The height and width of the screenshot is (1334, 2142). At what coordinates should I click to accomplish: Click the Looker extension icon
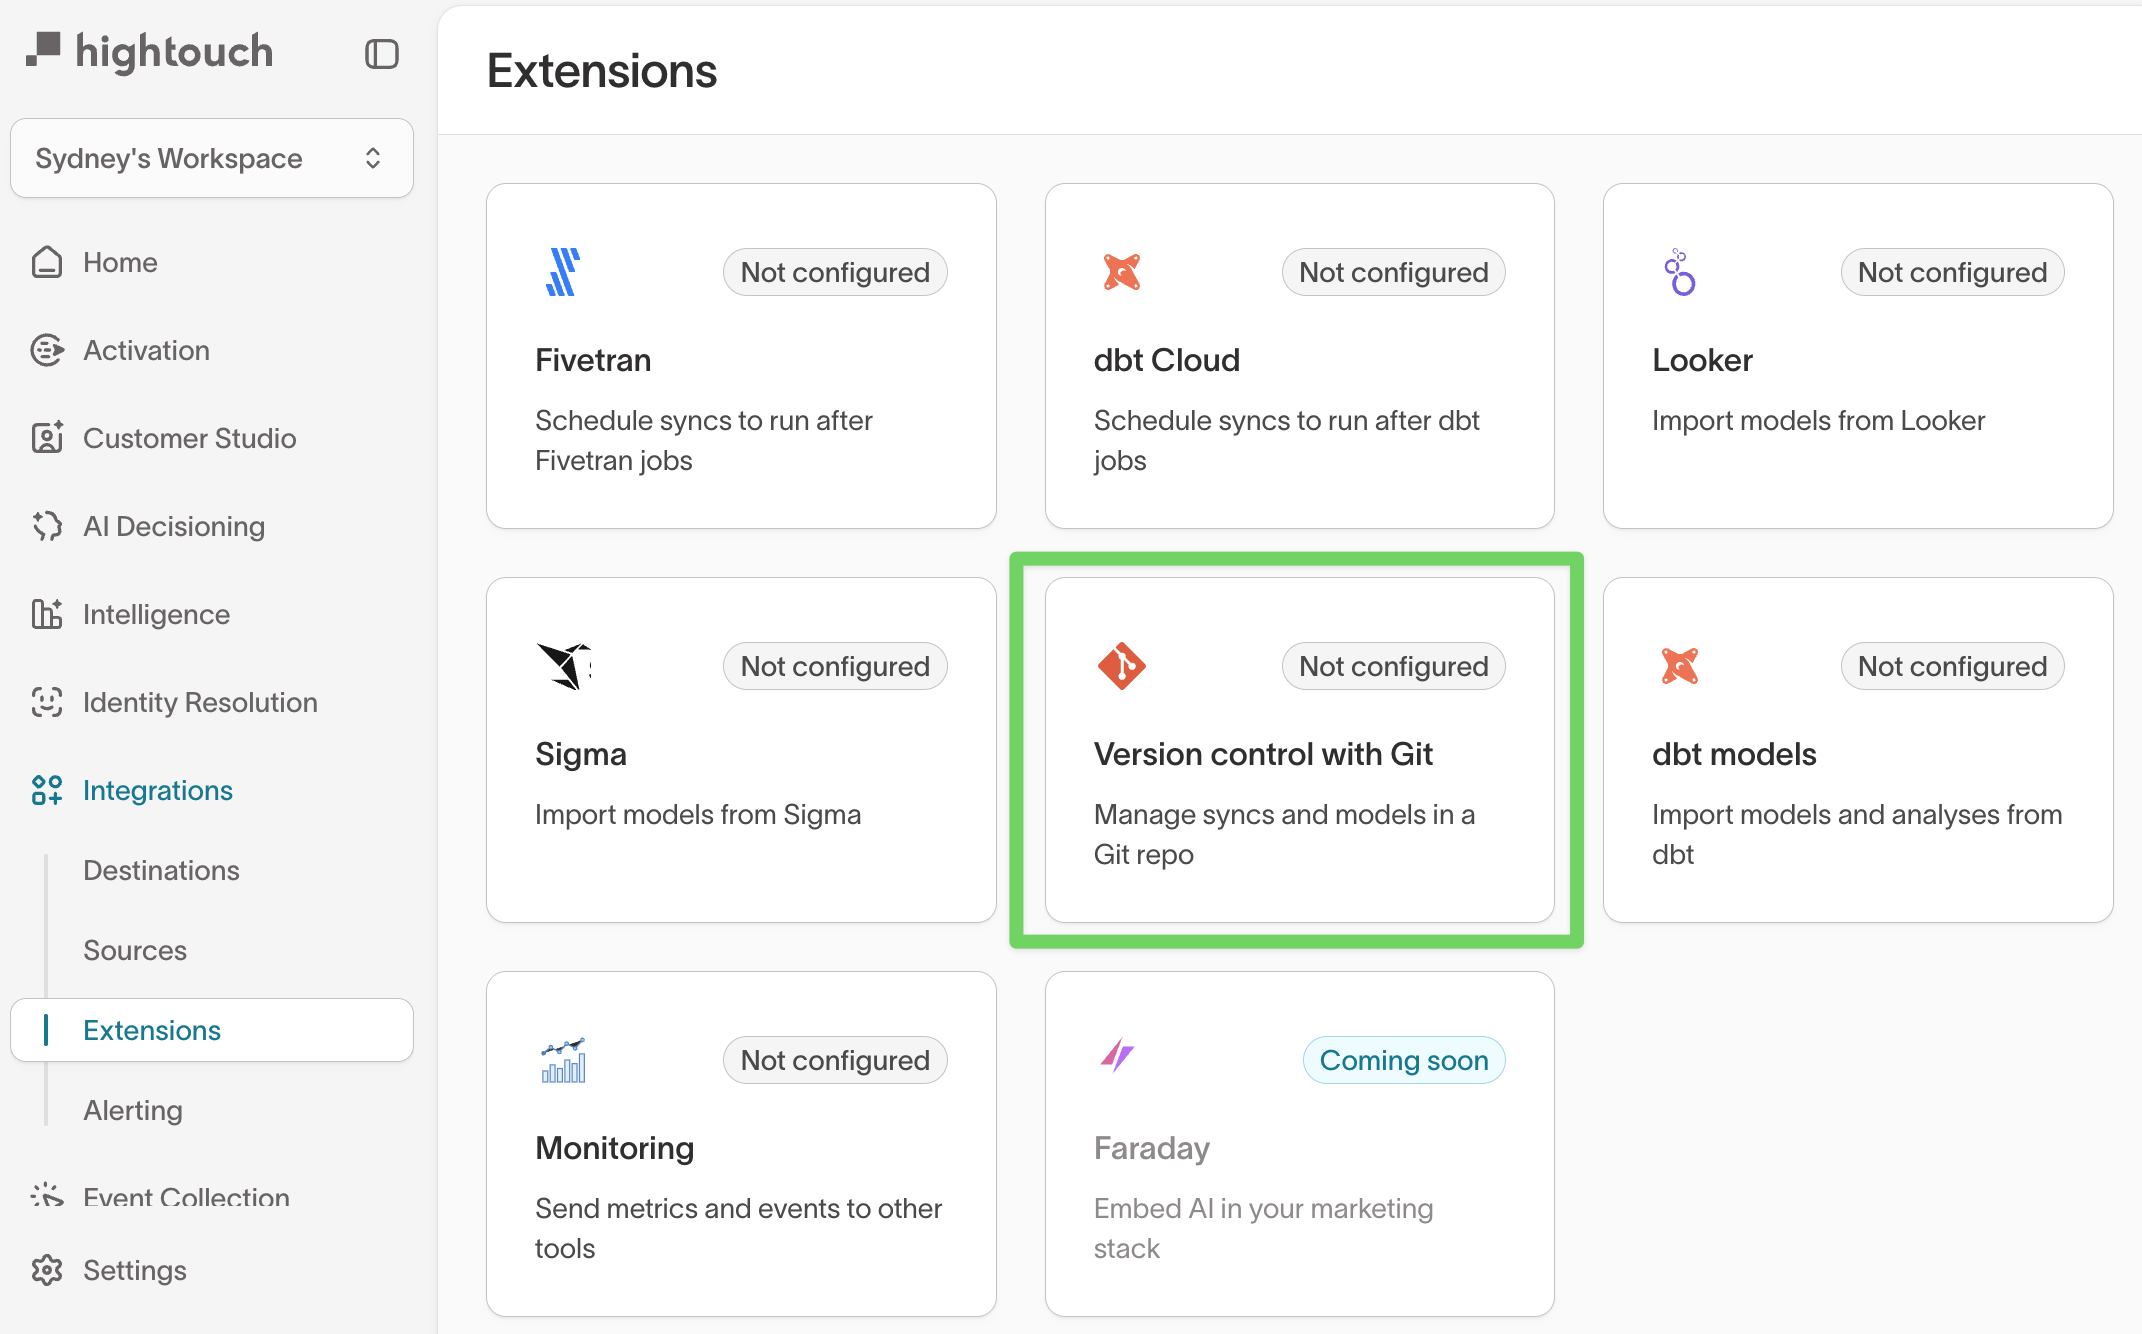pyautogui.click(x=1679, y=270)
